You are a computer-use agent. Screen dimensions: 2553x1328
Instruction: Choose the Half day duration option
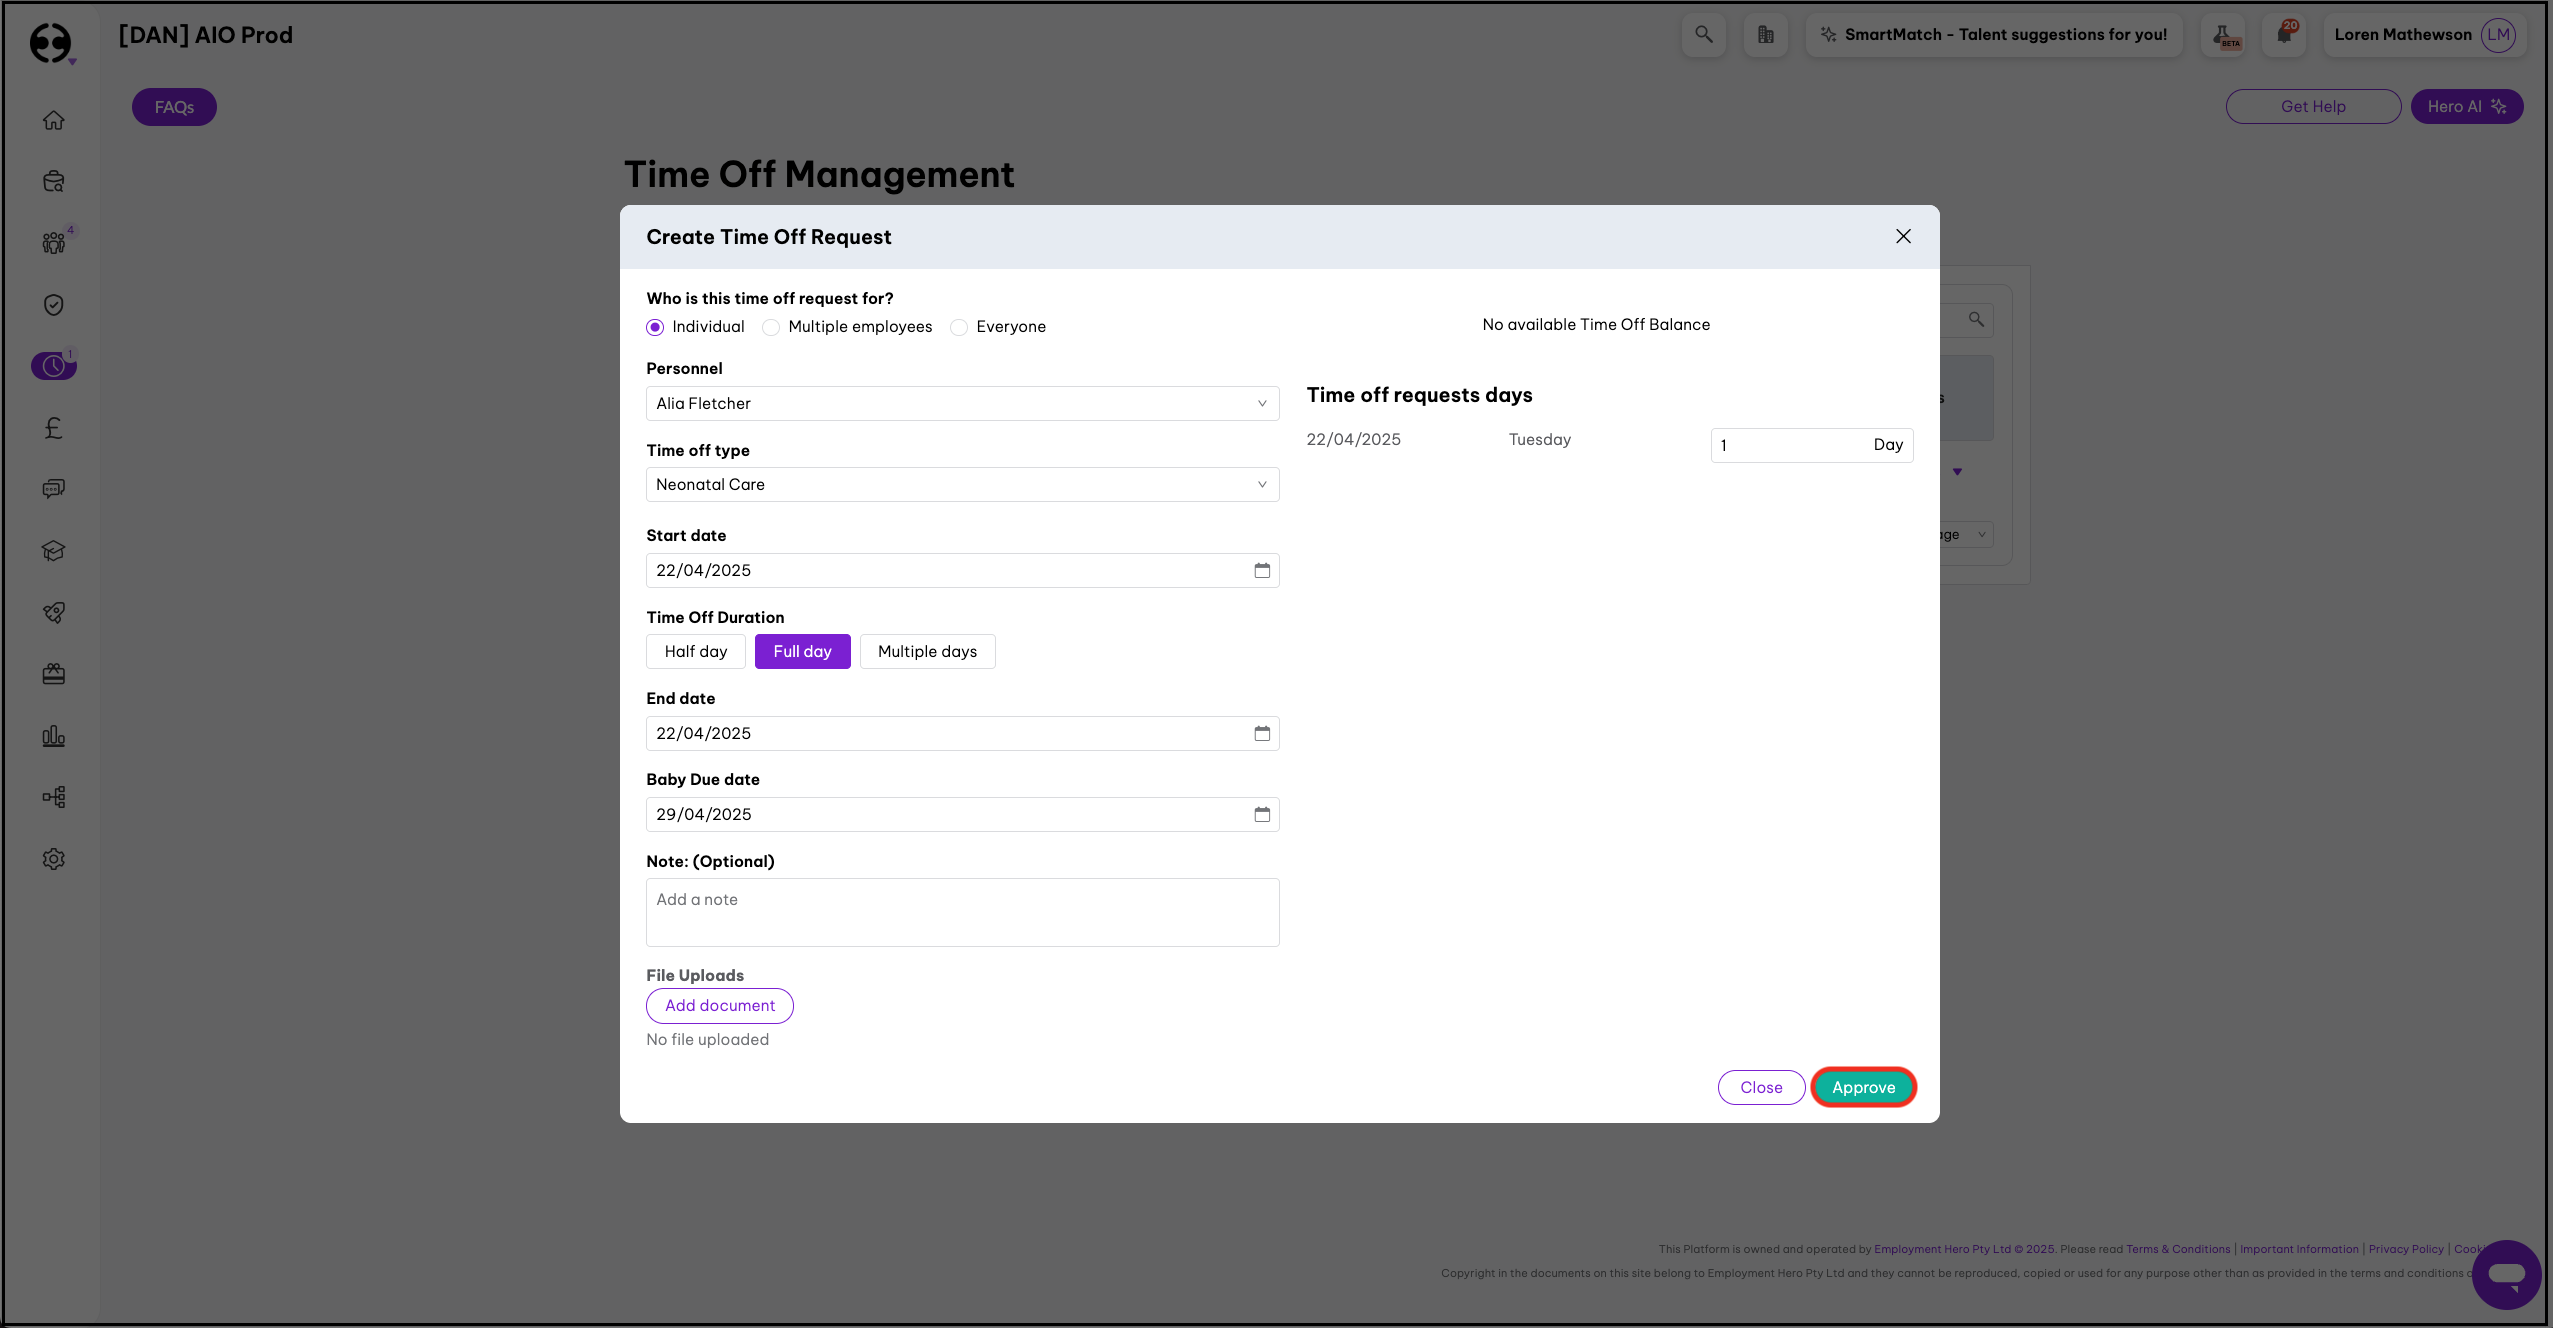click(x=696, y=652)
